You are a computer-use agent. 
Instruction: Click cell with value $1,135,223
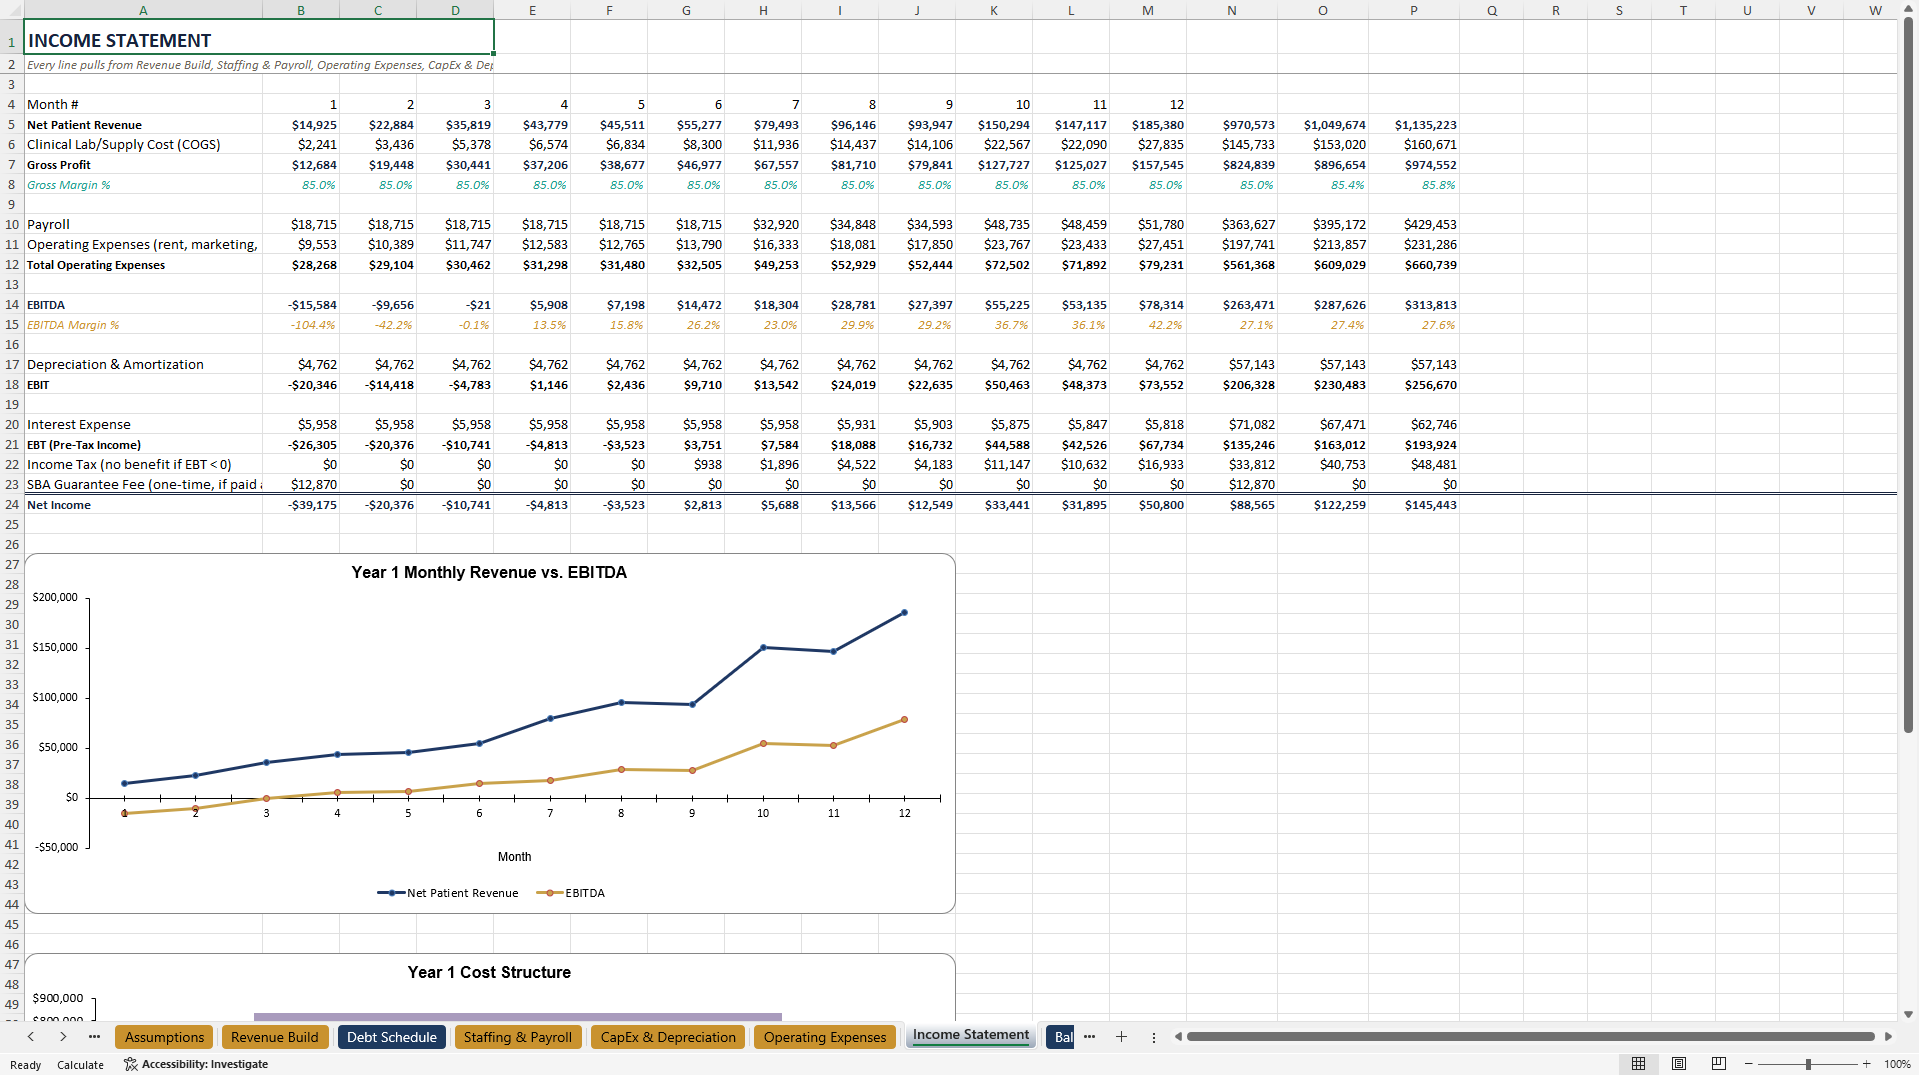1413,124
